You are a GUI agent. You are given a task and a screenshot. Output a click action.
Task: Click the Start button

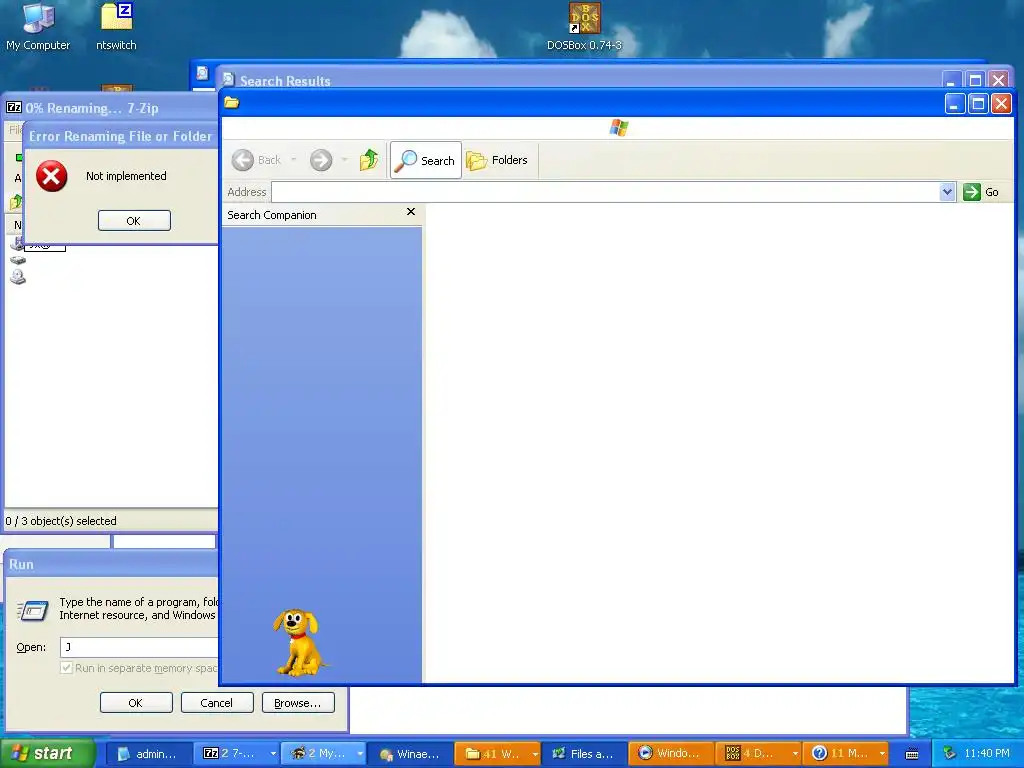click(x=47, y=753)
